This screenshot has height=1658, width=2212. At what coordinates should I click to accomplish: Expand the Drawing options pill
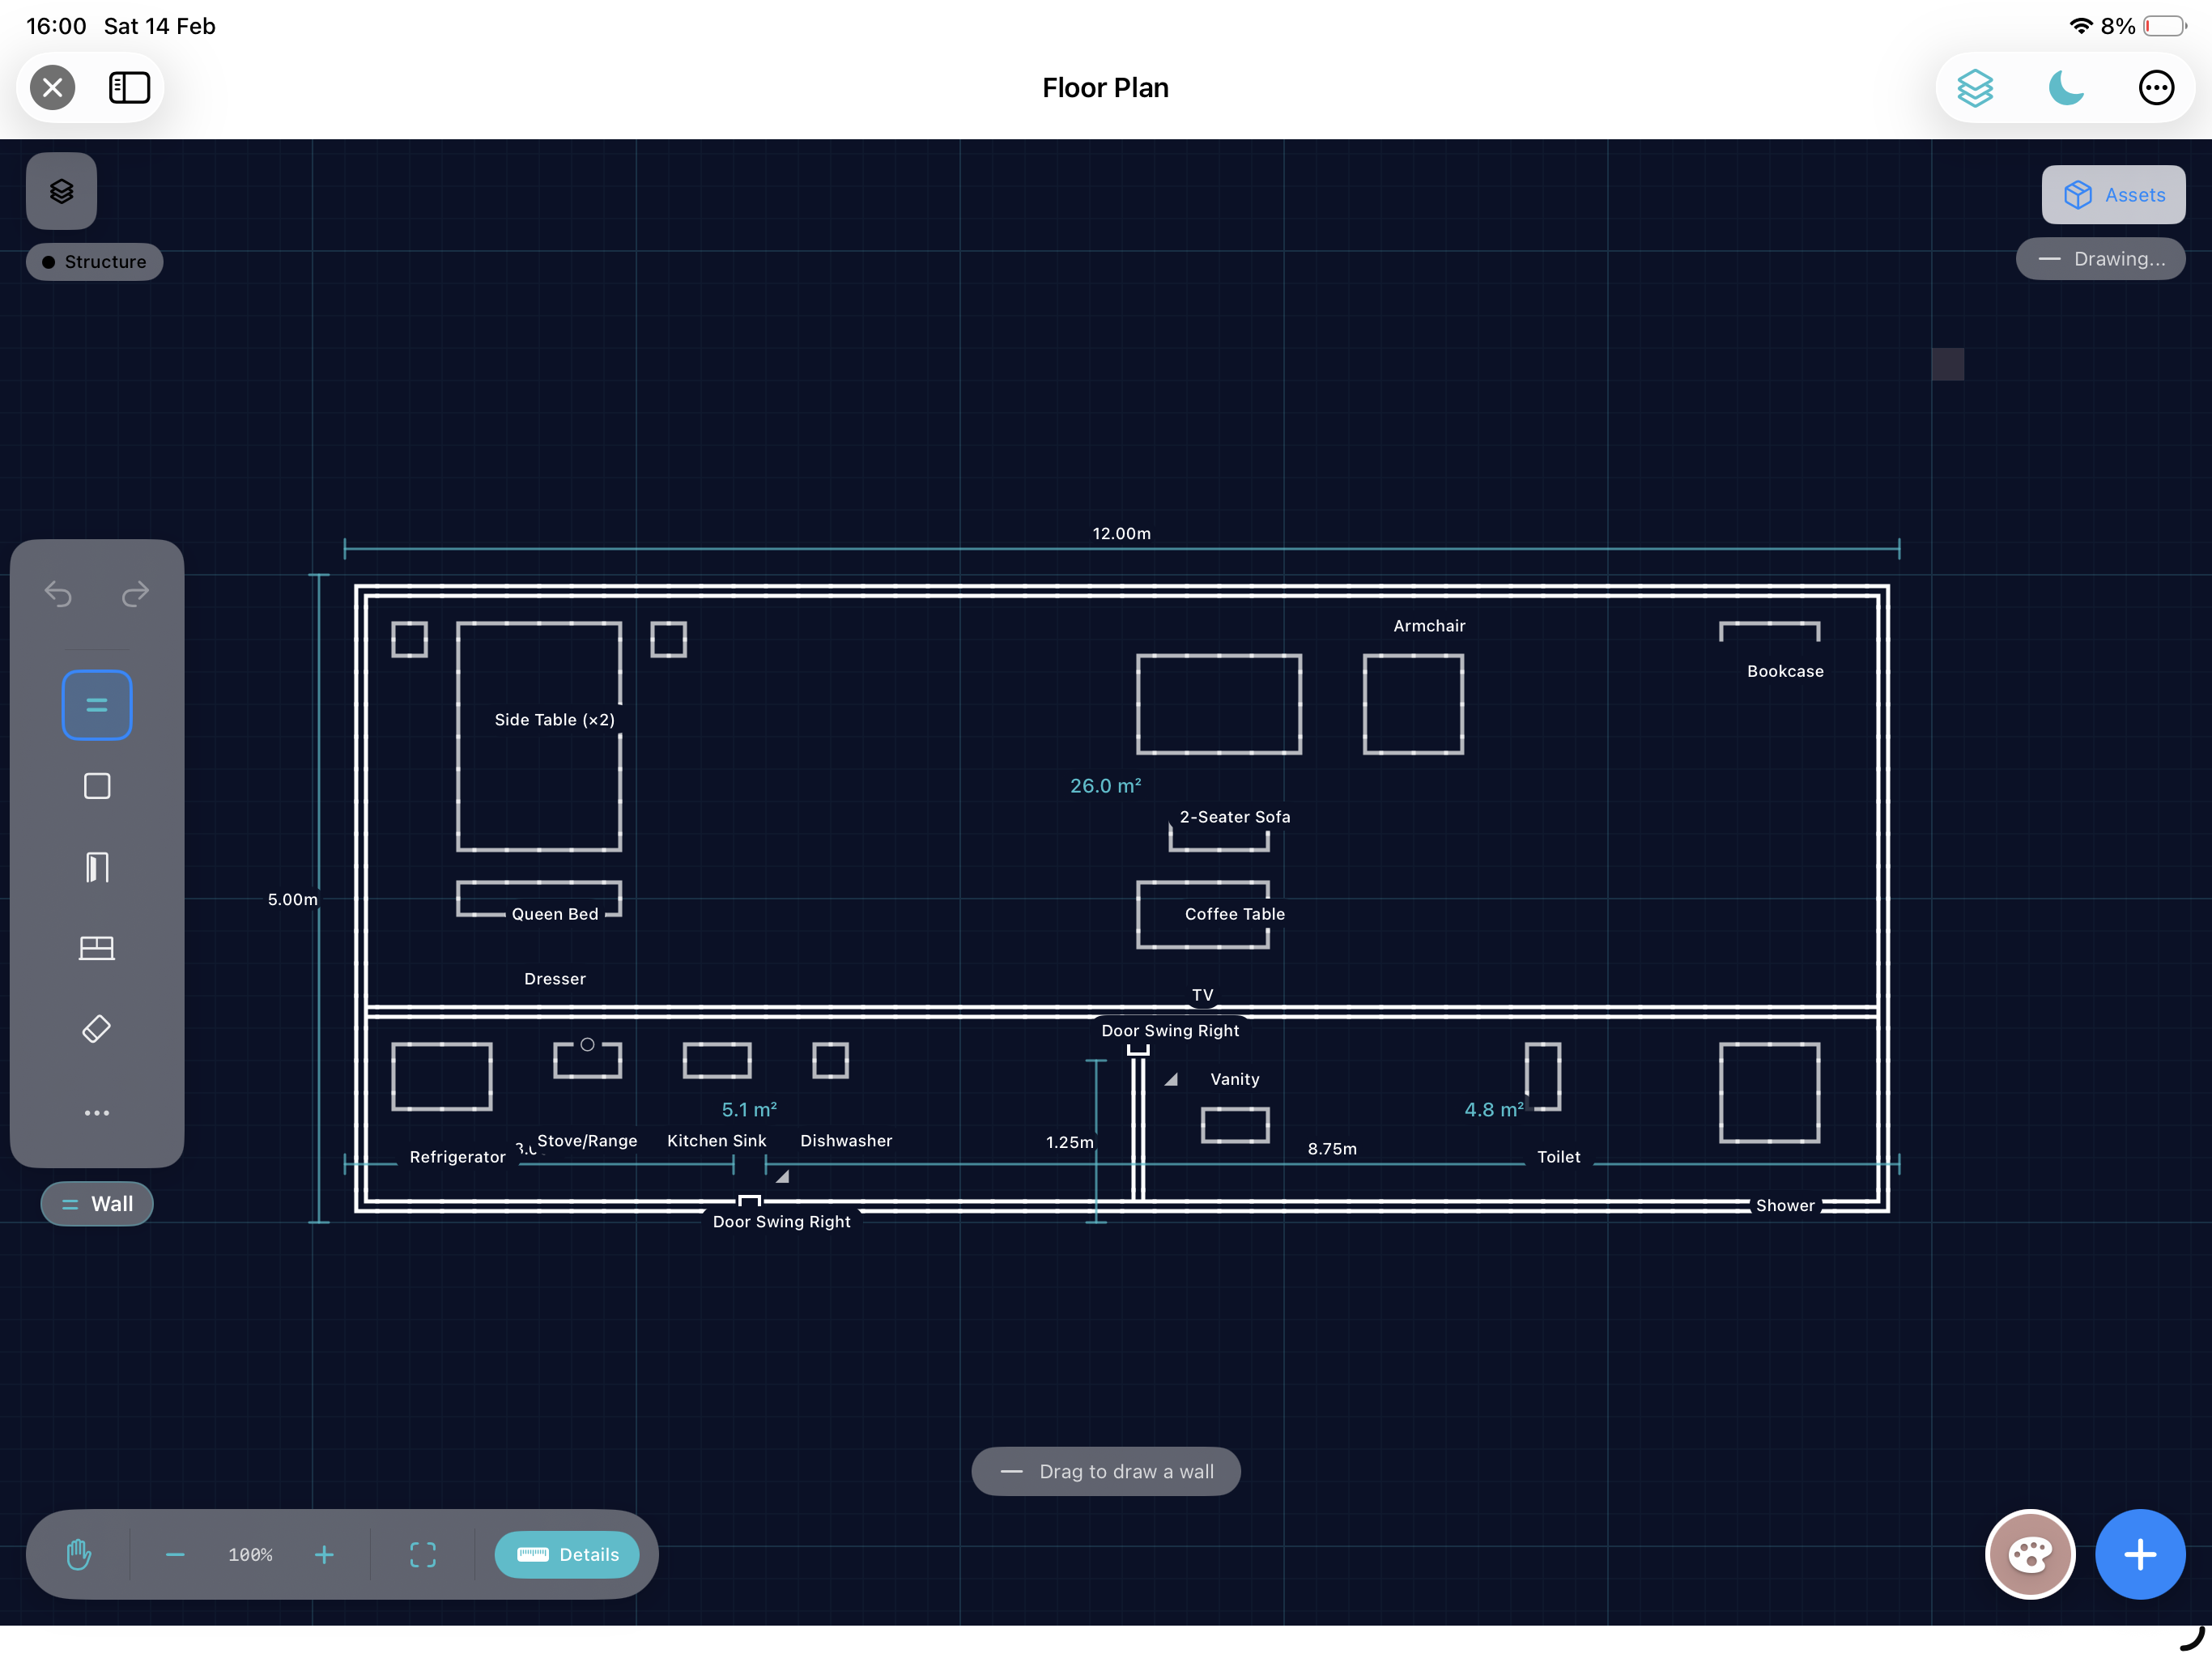[2100, 258]
